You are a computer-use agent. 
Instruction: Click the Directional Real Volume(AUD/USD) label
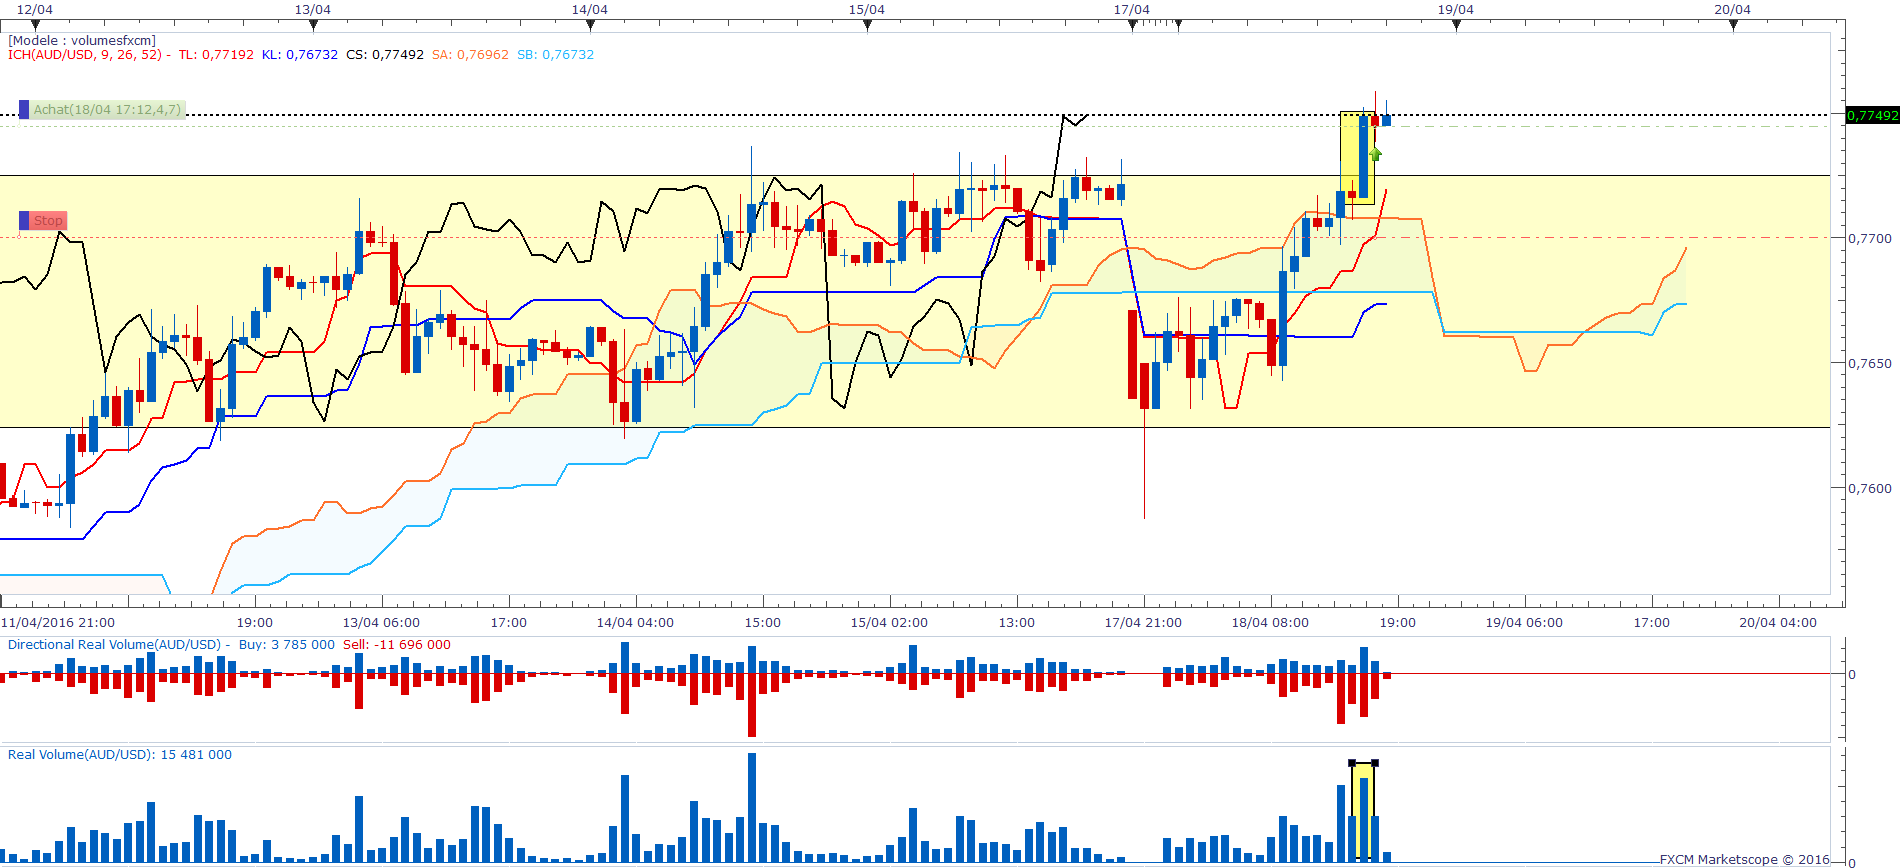point(114,645)
